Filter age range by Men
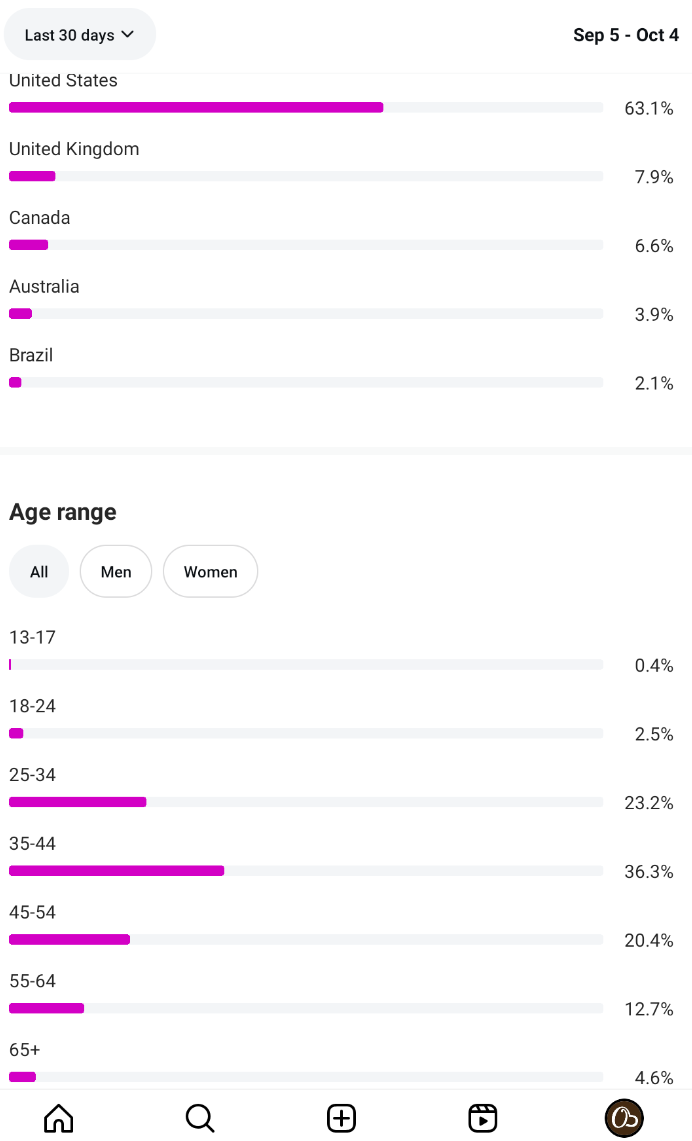This screenshot has height=1141, width=692. (x=116, y=572)
